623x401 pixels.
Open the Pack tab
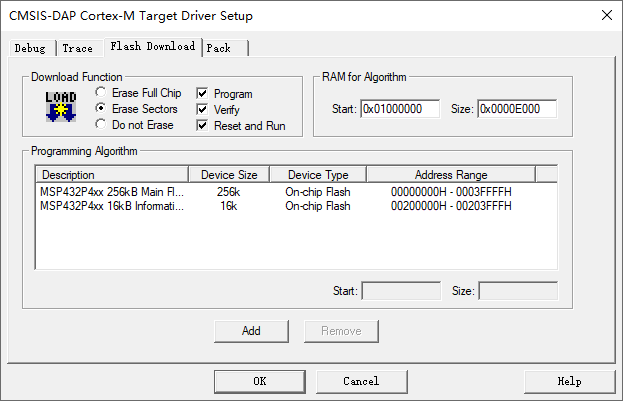[224, 48]
